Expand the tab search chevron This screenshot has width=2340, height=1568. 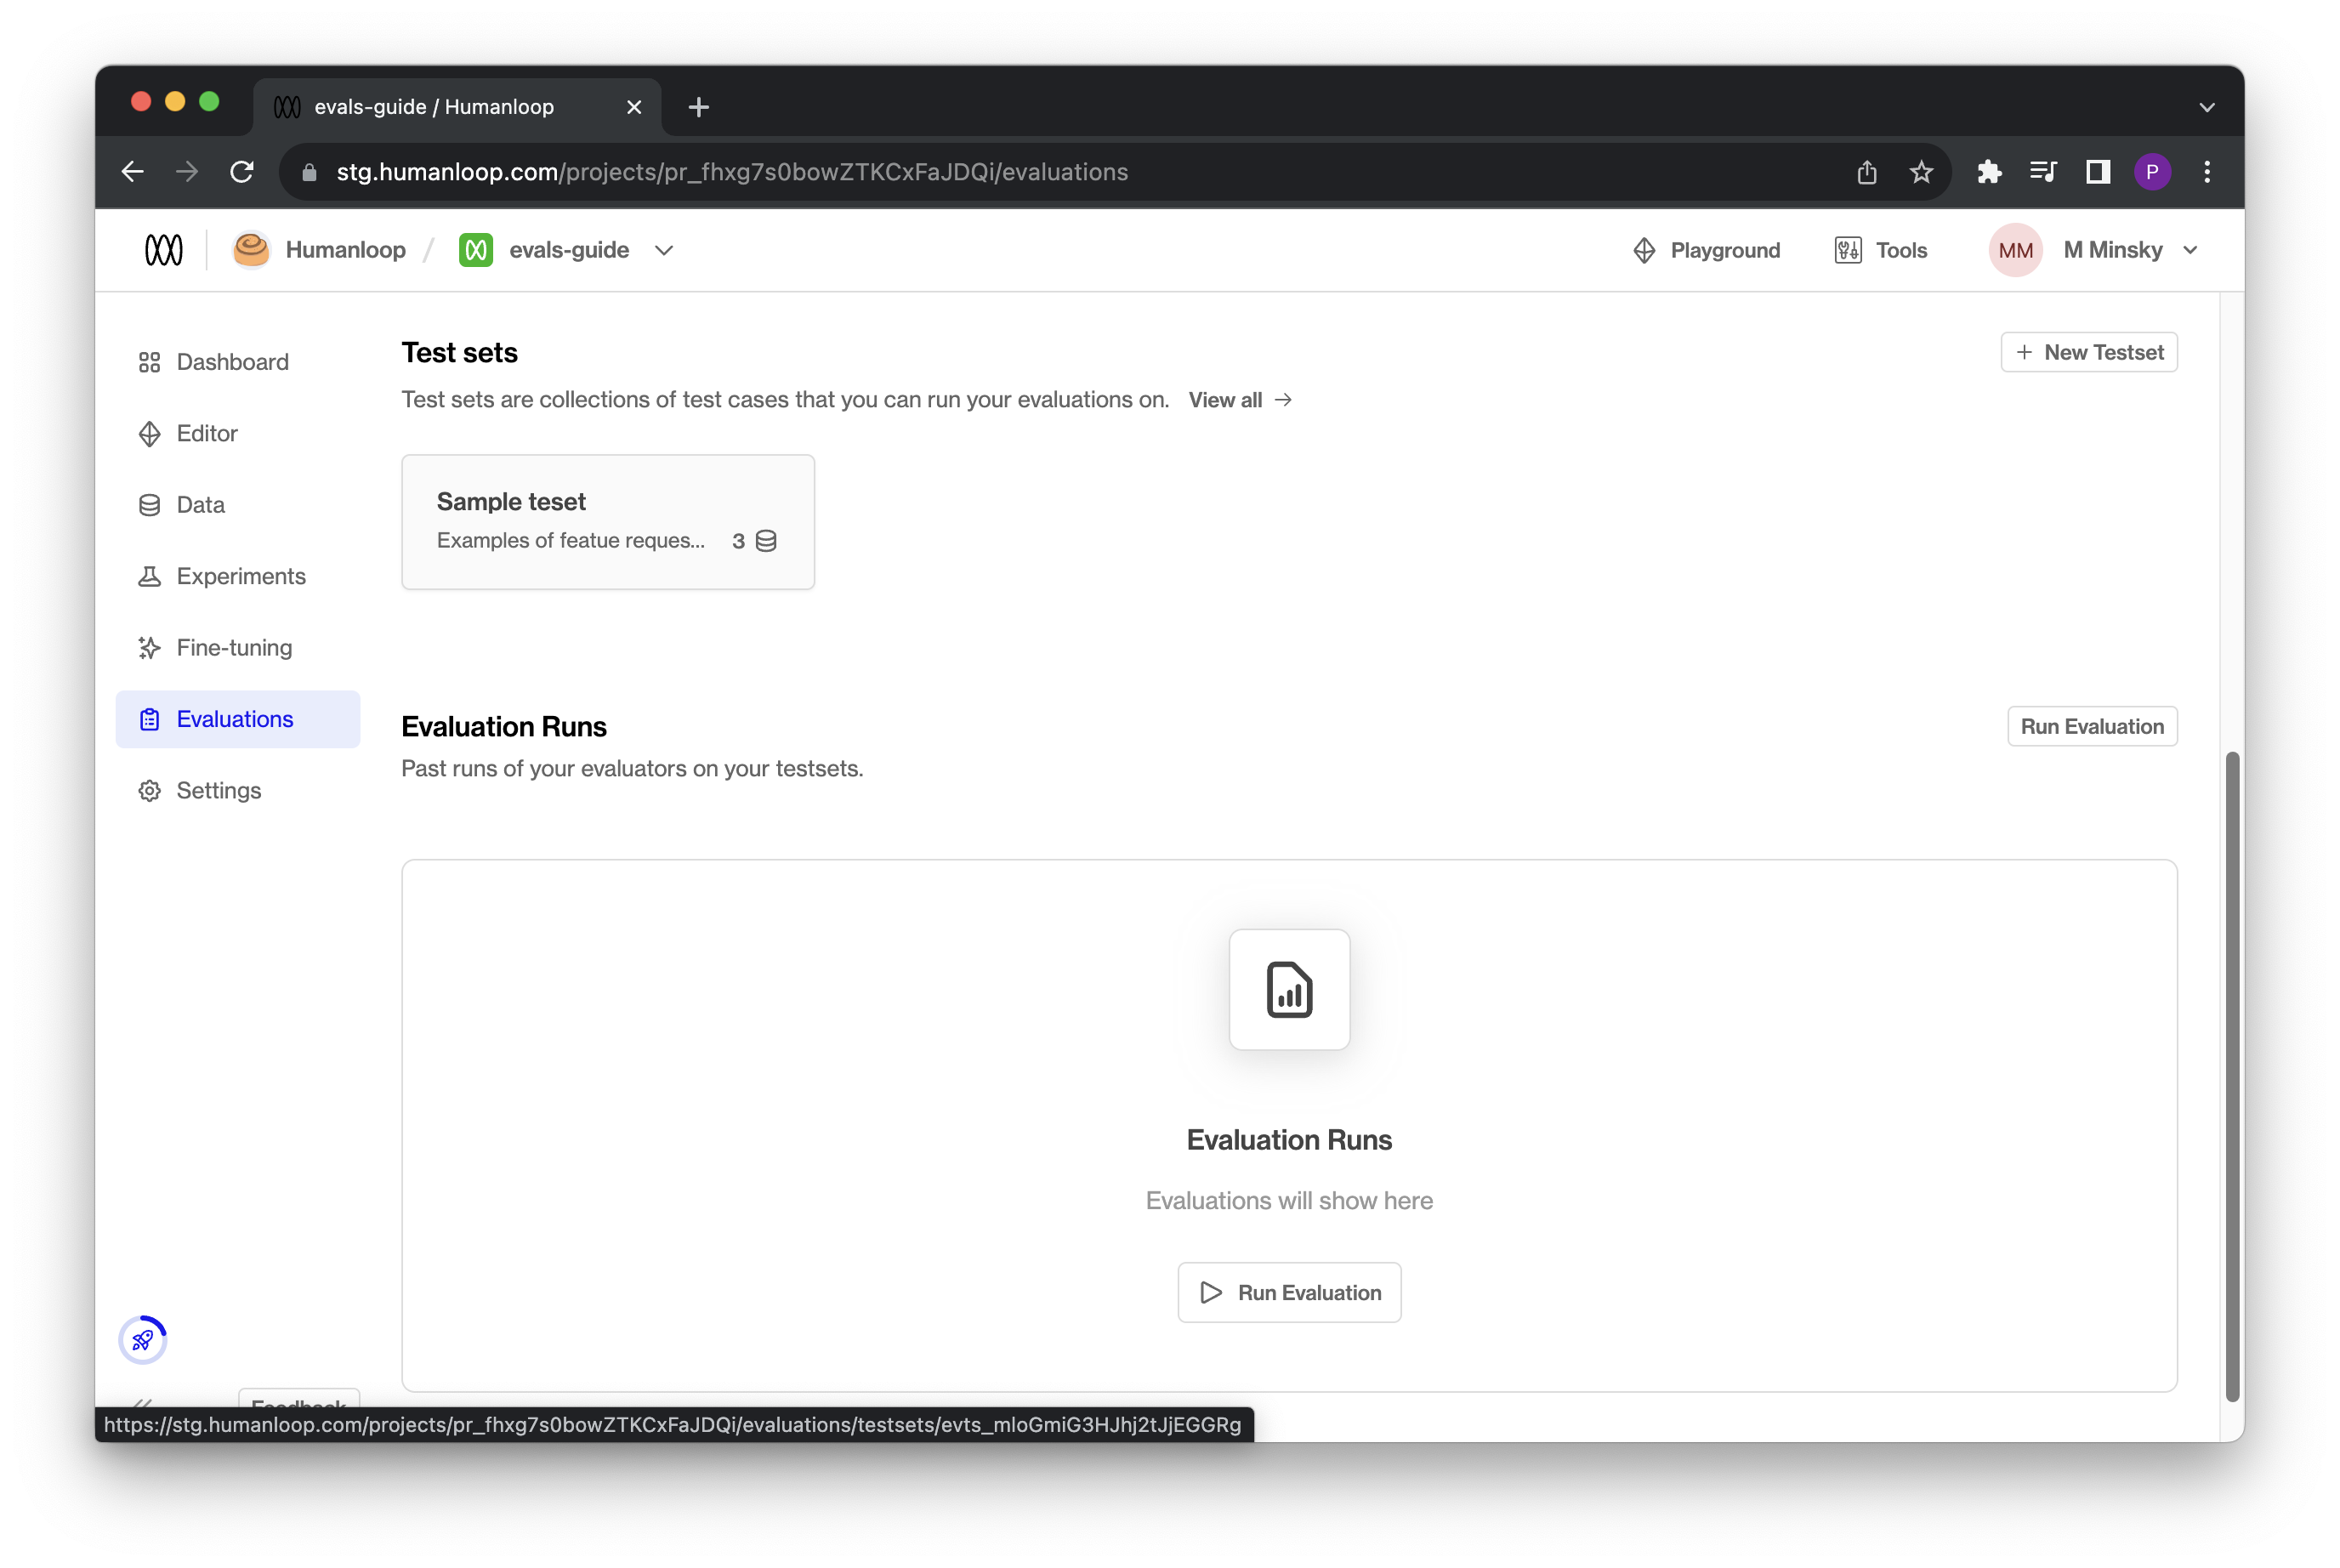(x=2206, y=107)
